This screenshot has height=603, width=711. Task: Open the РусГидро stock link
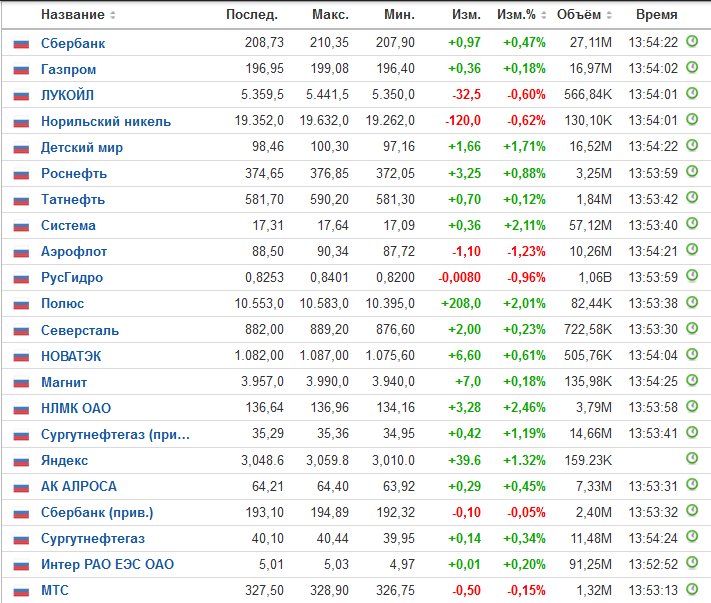pyautogui.click(x=72, y=277)
